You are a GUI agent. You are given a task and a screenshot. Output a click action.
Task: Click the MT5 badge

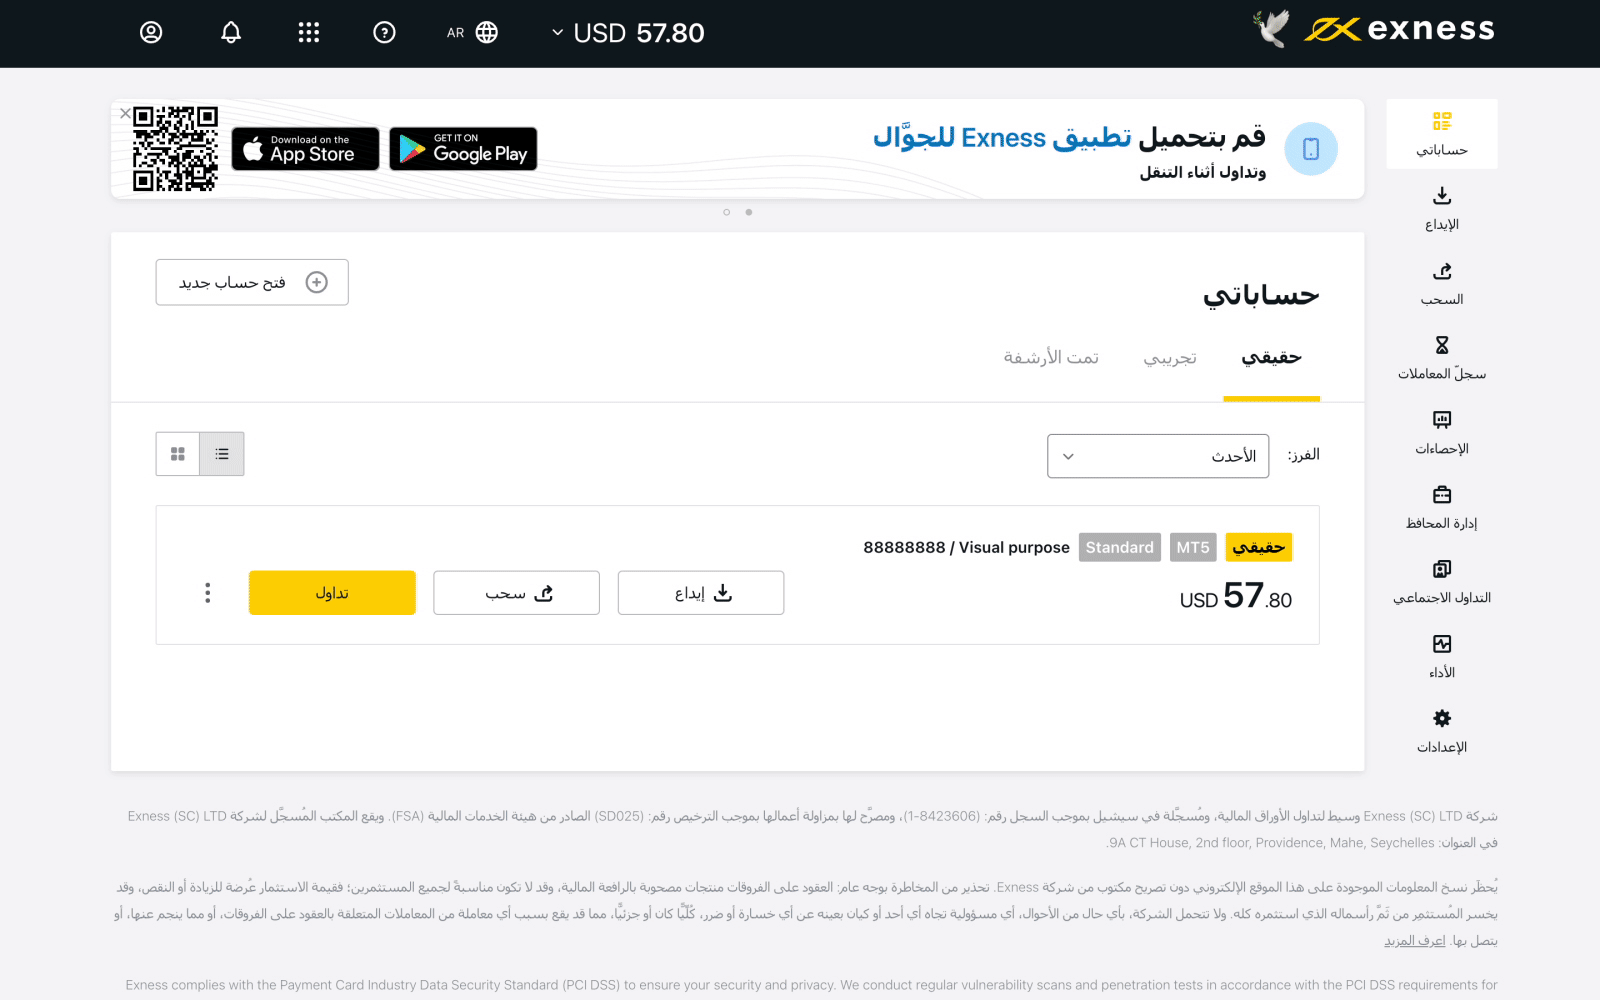1193,547
